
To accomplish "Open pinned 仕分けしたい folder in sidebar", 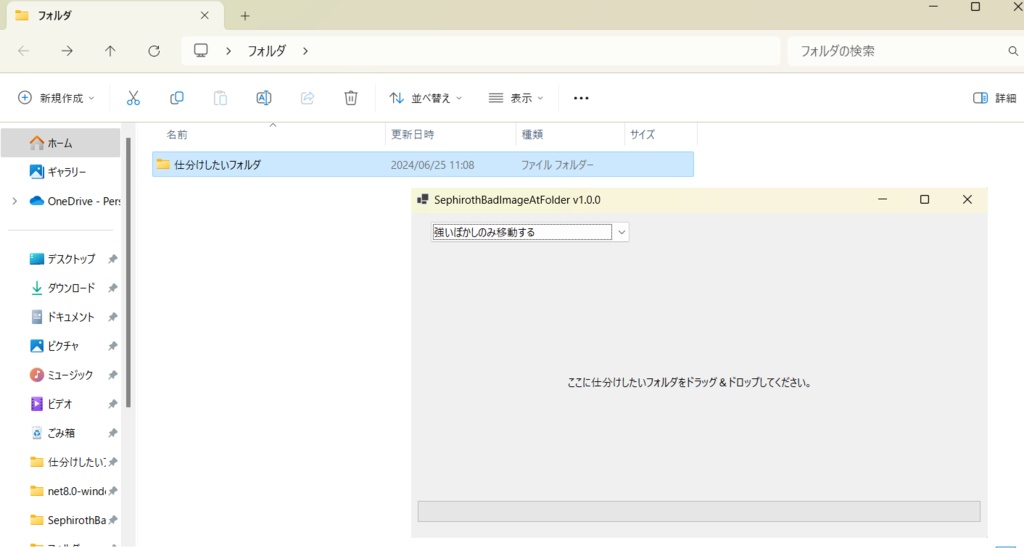I will coord(69,462).
